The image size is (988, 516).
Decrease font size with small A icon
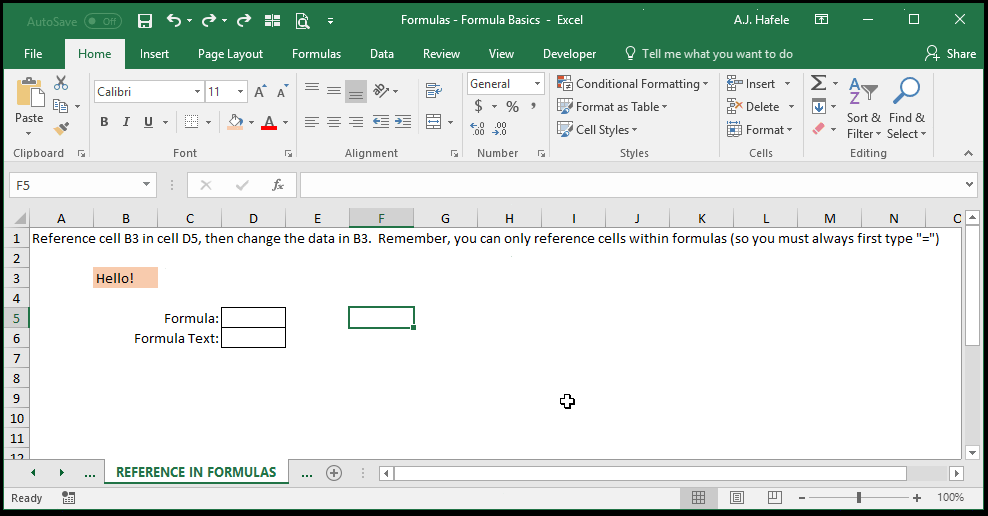[282, 92]
